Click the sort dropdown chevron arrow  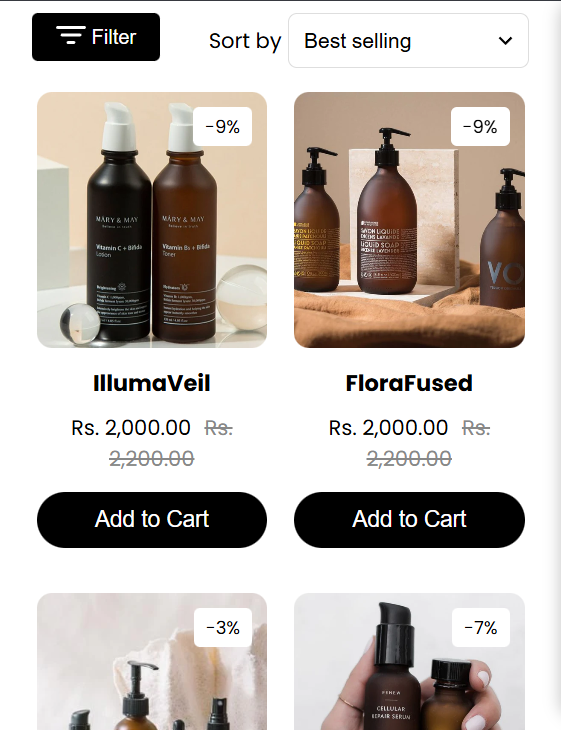(505, 41)
